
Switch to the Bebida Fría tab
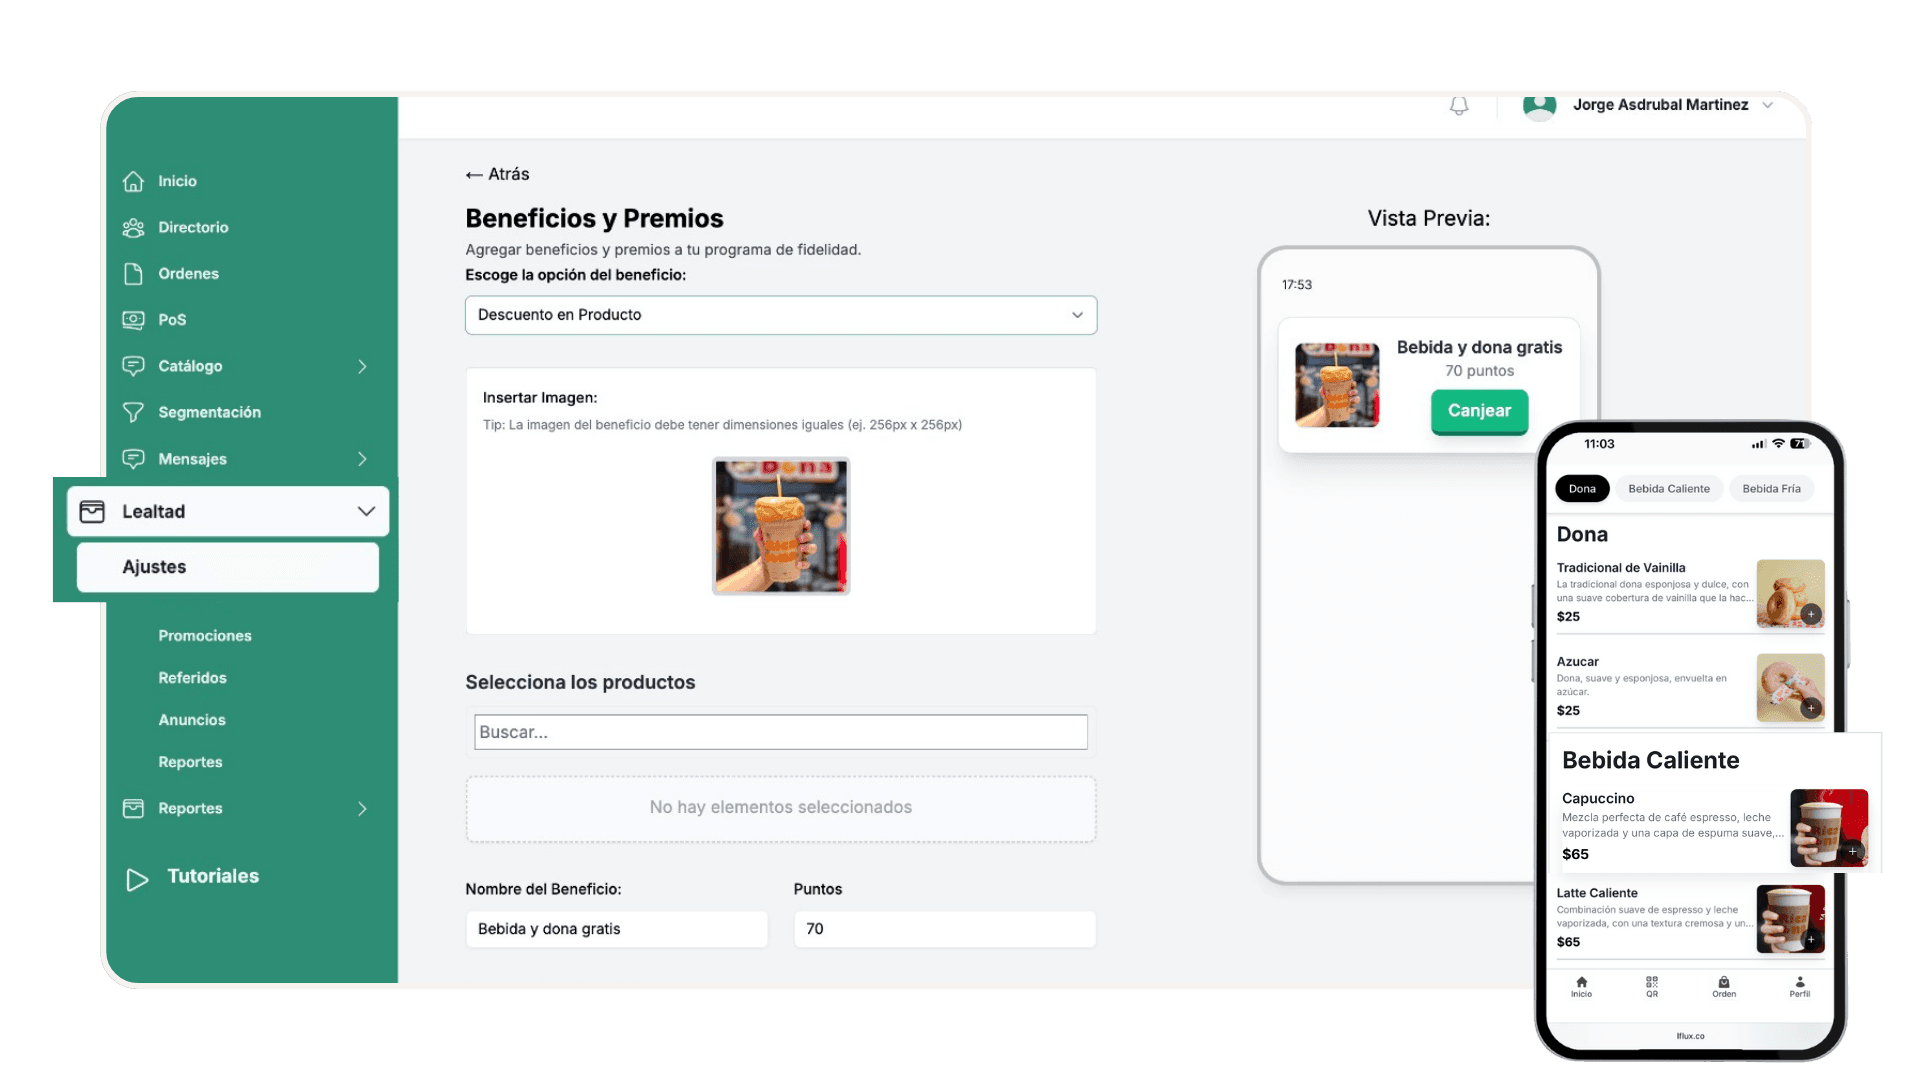pyautogui.click(x=1770, y=488)
